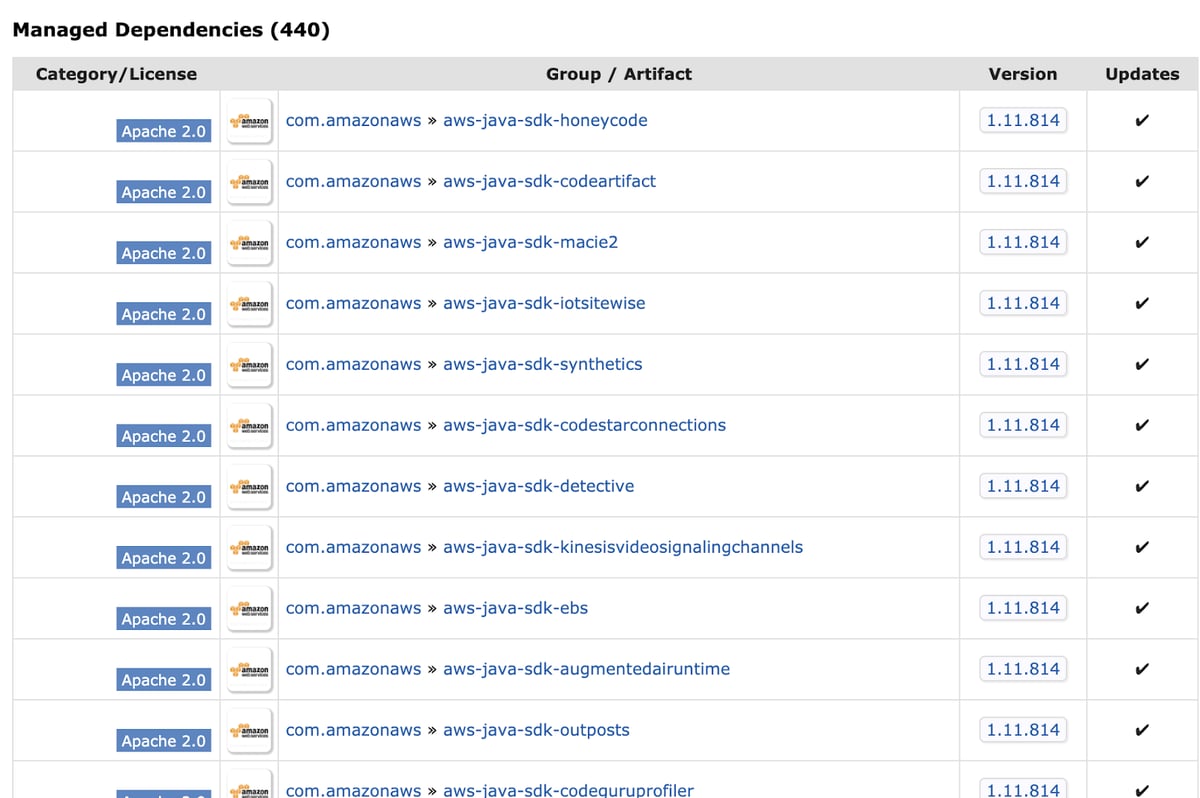Image resolution: width=1200 pixels, height=798 pixels.
Task: Click the Amazon Web Services icon for aws-java-sdk-synthetics
Action: click(x=249, y=364)
